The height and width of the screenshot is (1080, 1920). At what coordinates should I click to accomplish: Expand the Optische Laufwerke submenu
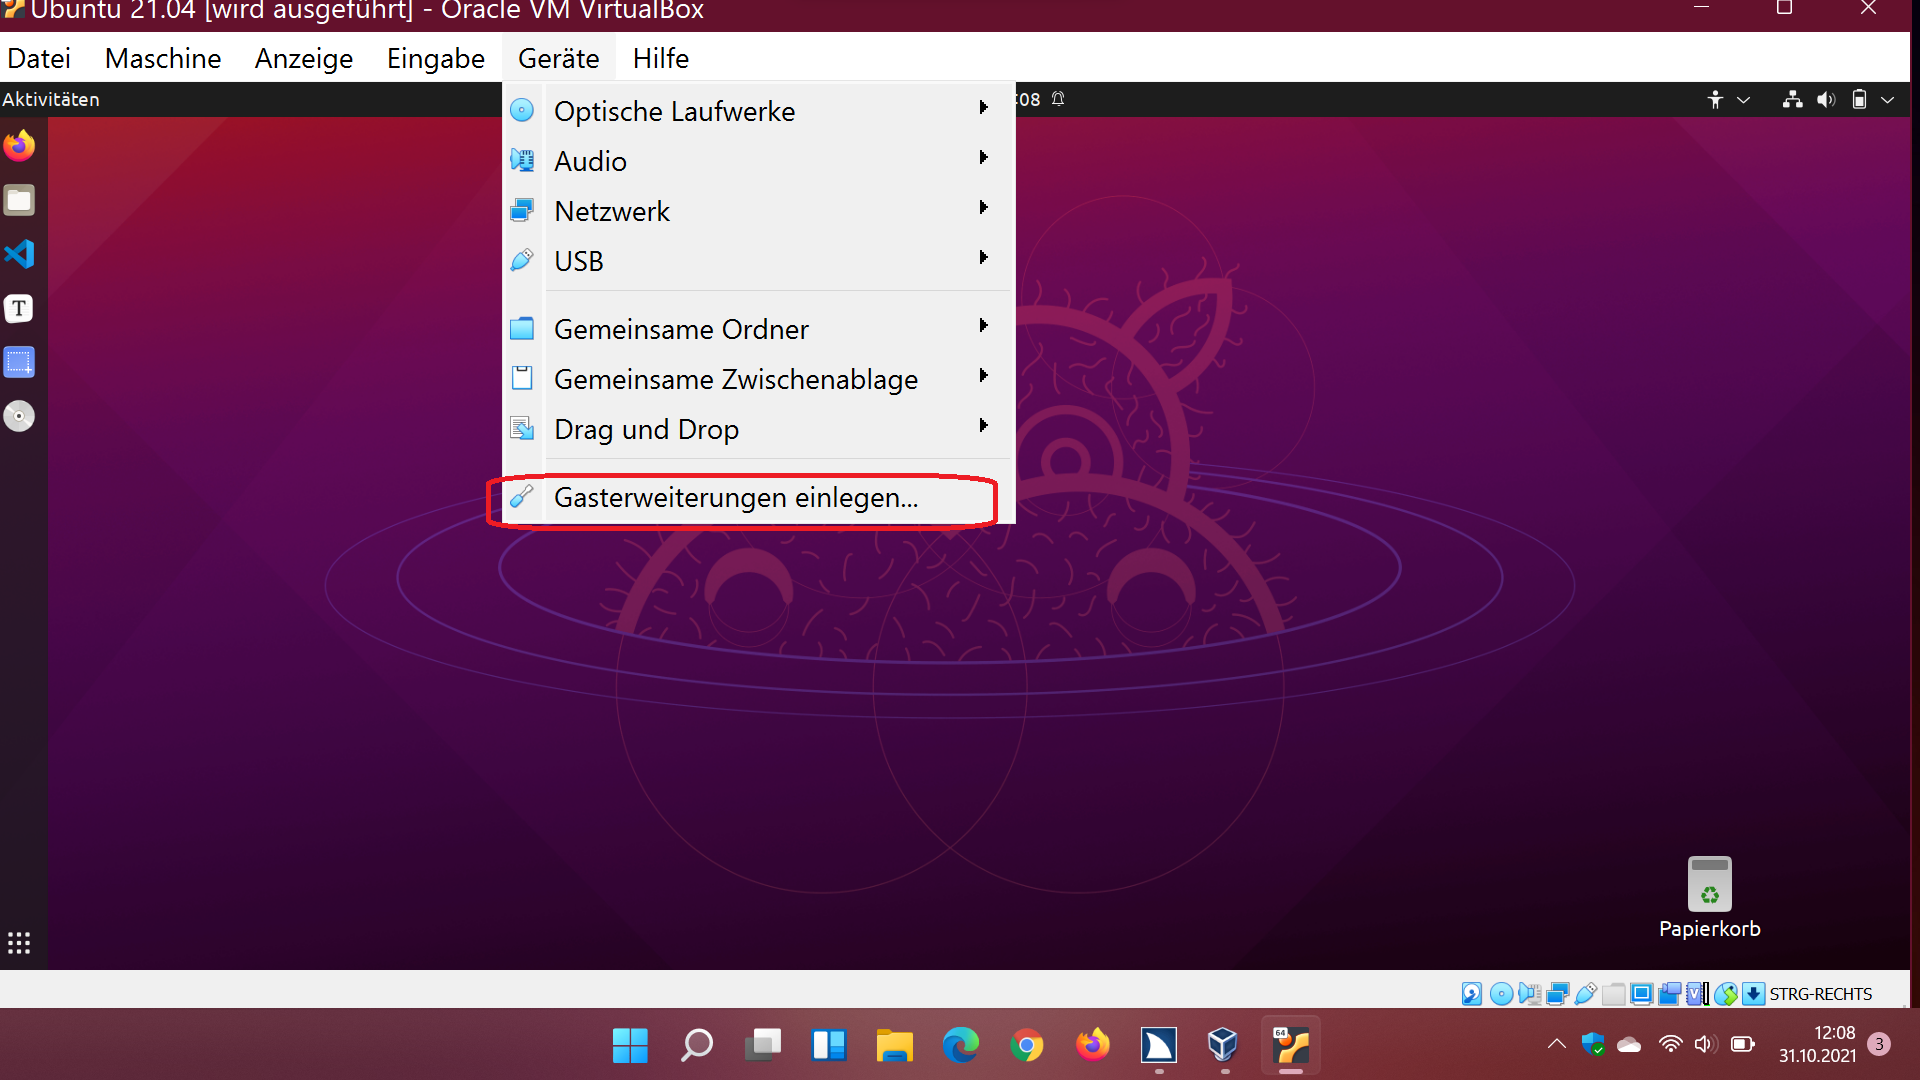759,111
